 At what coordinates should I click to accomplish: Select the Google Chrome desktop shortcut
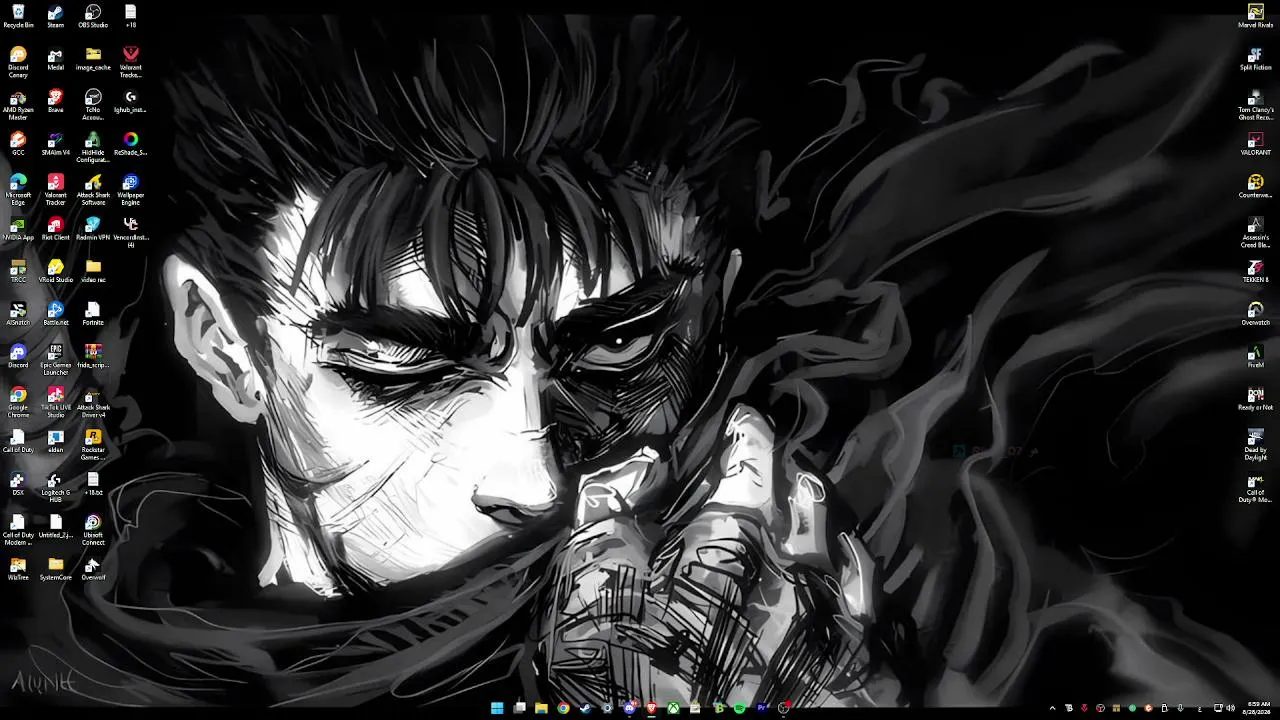[x=18, y=403]
